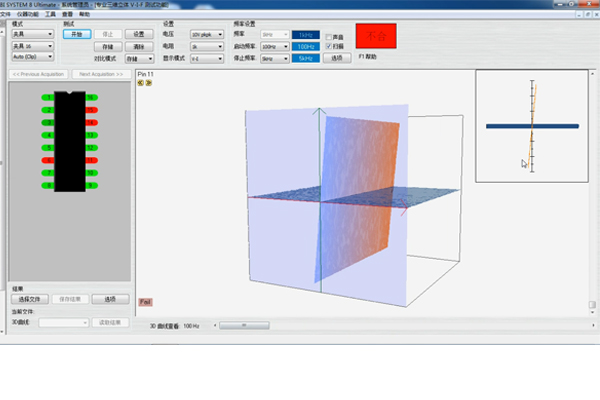600x400 pixels.
Task: Open the 文件 menu
Action: pyautogui.click(x=6, y=15)
